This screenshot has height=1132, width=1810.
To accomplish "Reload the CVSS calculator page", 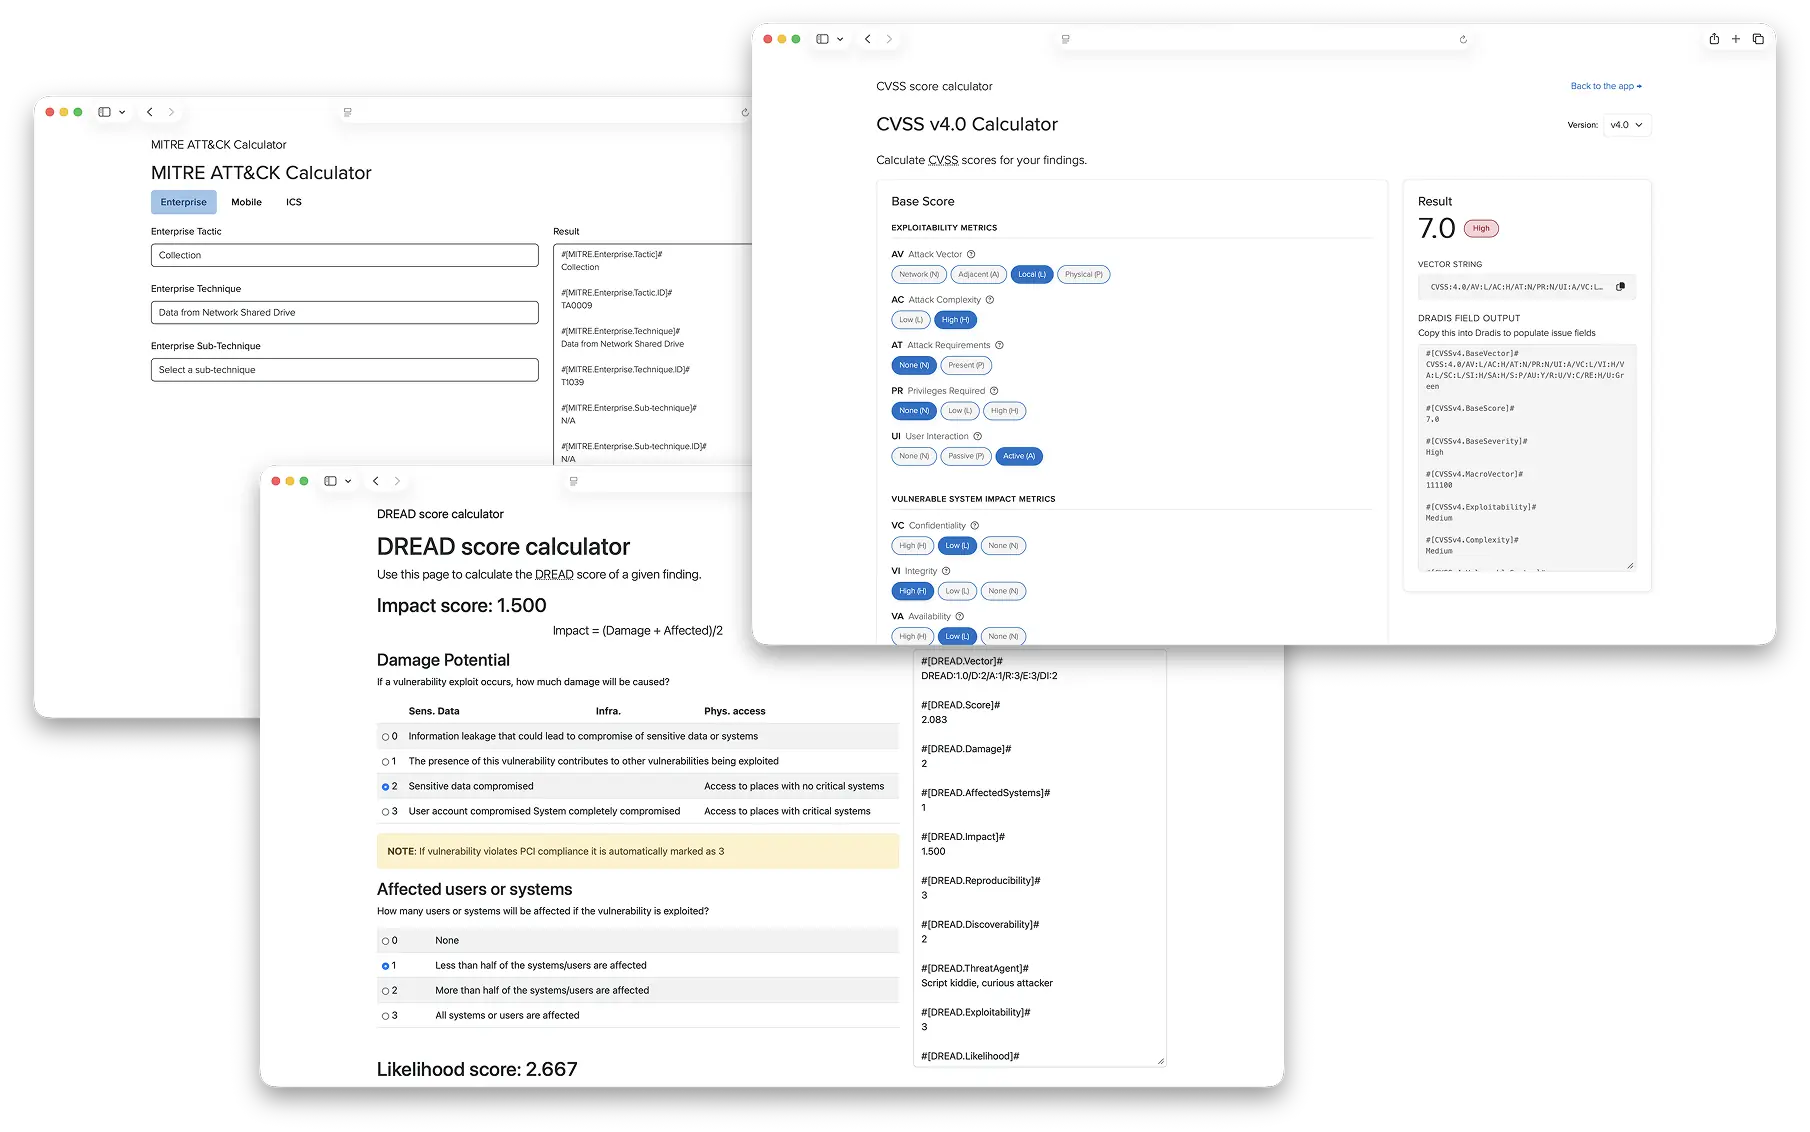I will [x=1463, y=40].
